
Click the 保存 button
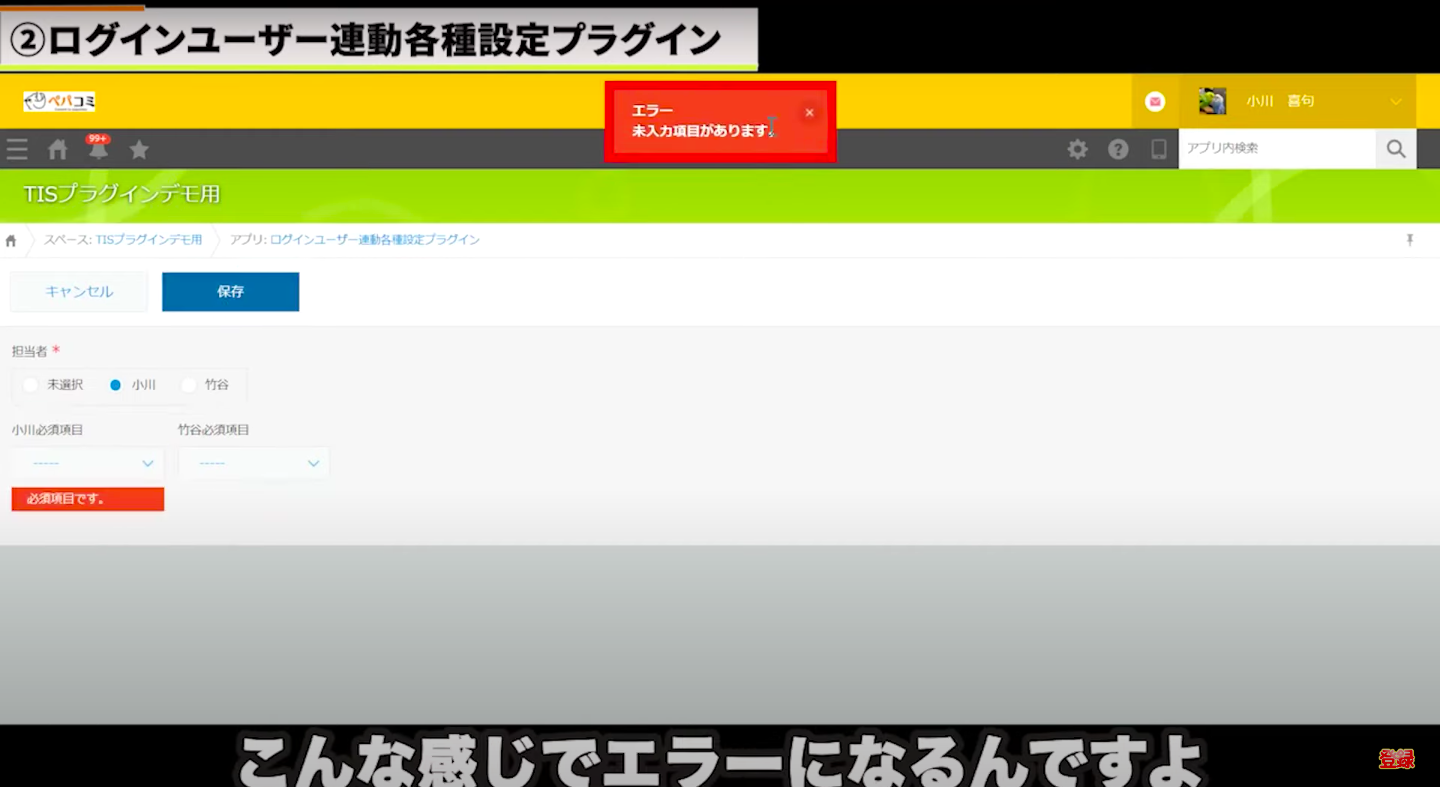pyautogui.click(x=230, y=292)
